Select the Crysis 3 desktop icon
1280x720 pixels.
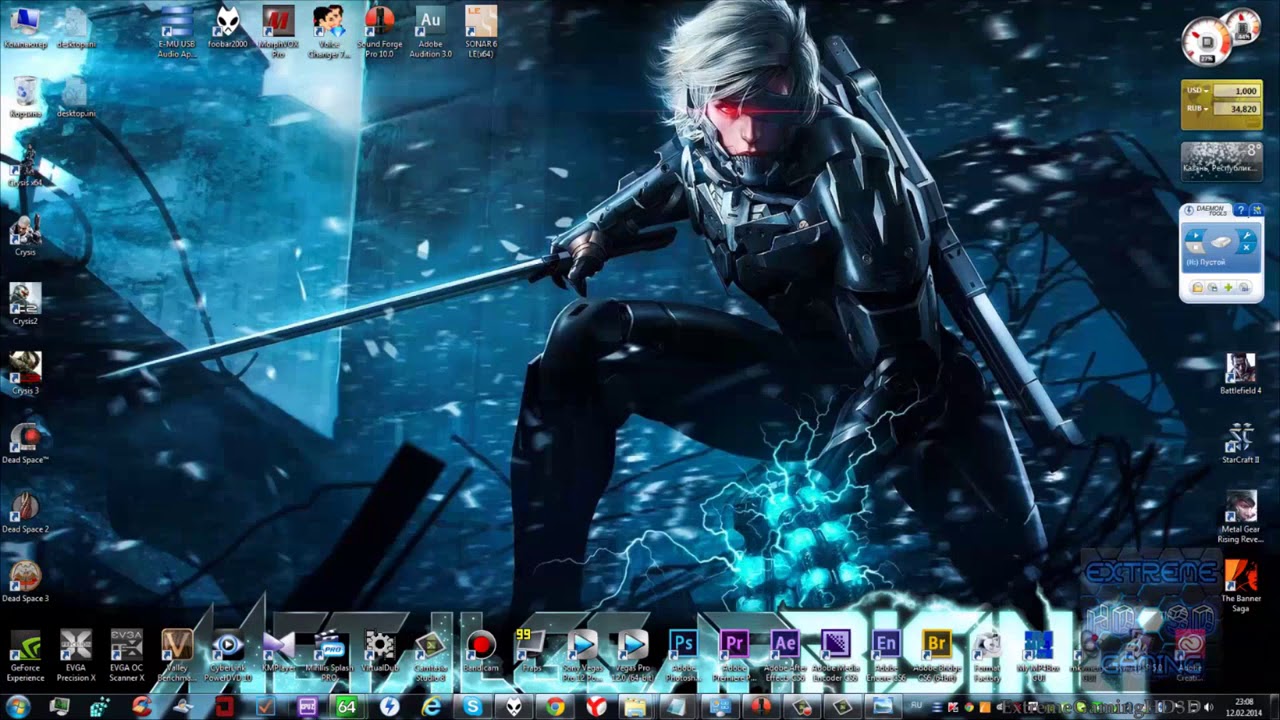tap(25, 373)
